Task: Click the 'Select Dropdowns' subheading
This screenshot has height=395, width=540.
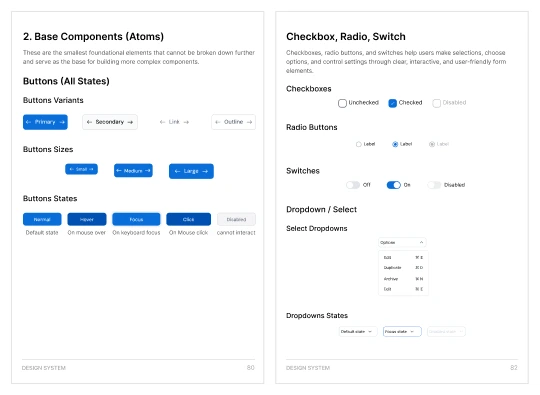Action: coord(316,228)
